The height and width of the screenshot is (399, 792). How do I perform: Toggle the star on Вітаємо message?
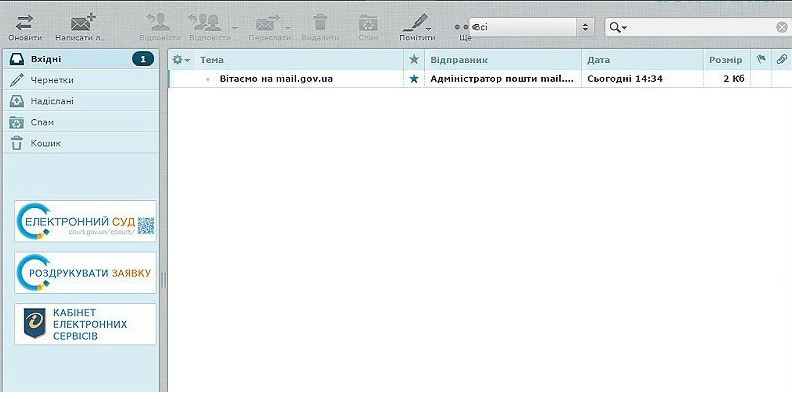(x=414, y=79)
